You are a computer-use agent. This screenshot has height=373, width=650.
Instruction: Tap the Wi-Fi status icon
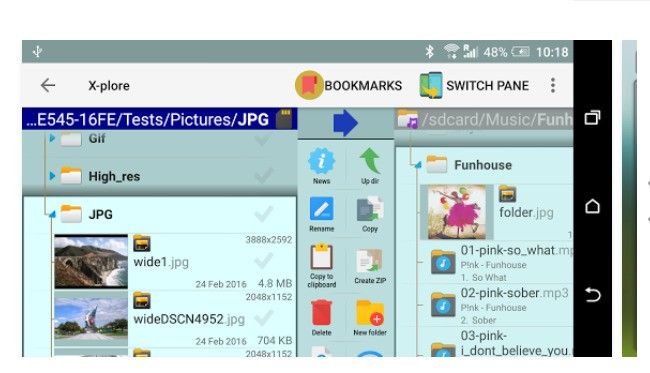[451, 51]
